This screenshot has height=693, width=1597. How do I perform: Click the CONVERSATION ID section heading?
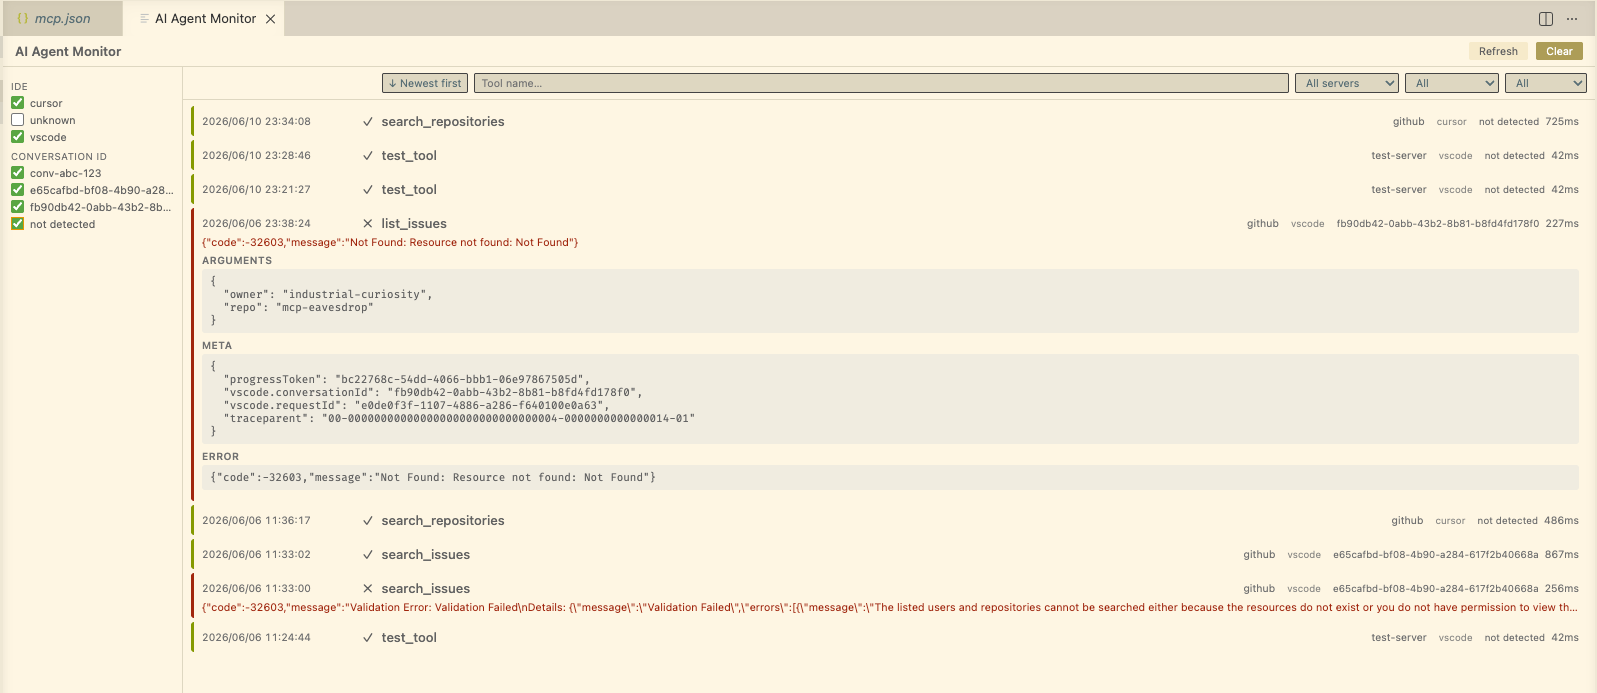[59, 157]
